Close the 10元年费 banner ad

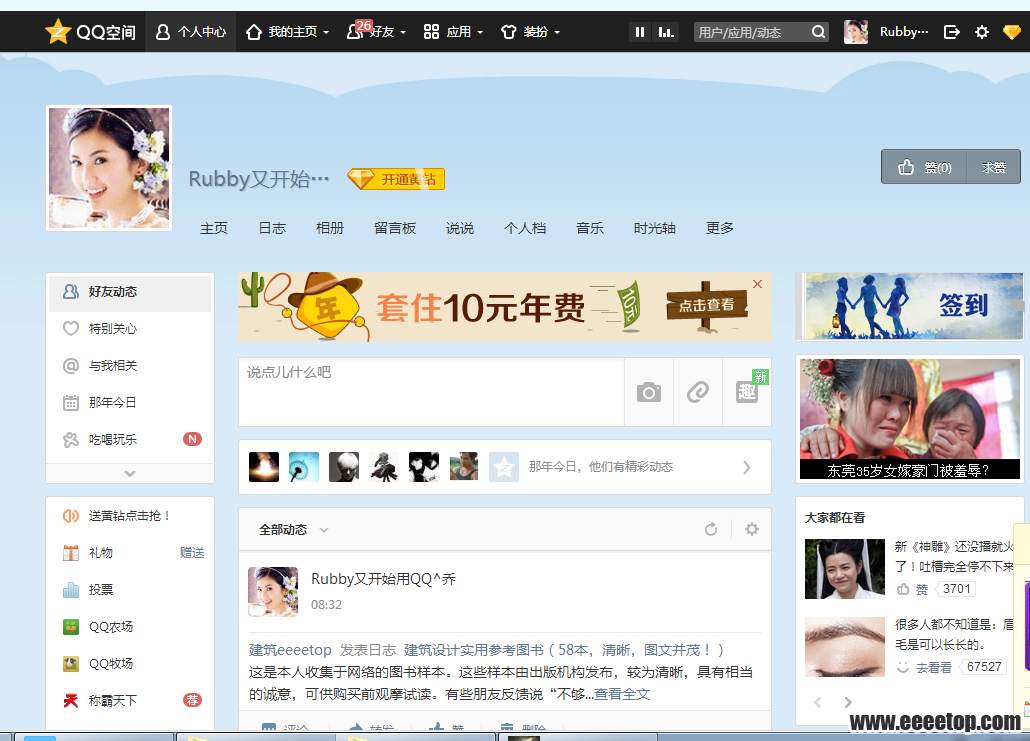757,284
